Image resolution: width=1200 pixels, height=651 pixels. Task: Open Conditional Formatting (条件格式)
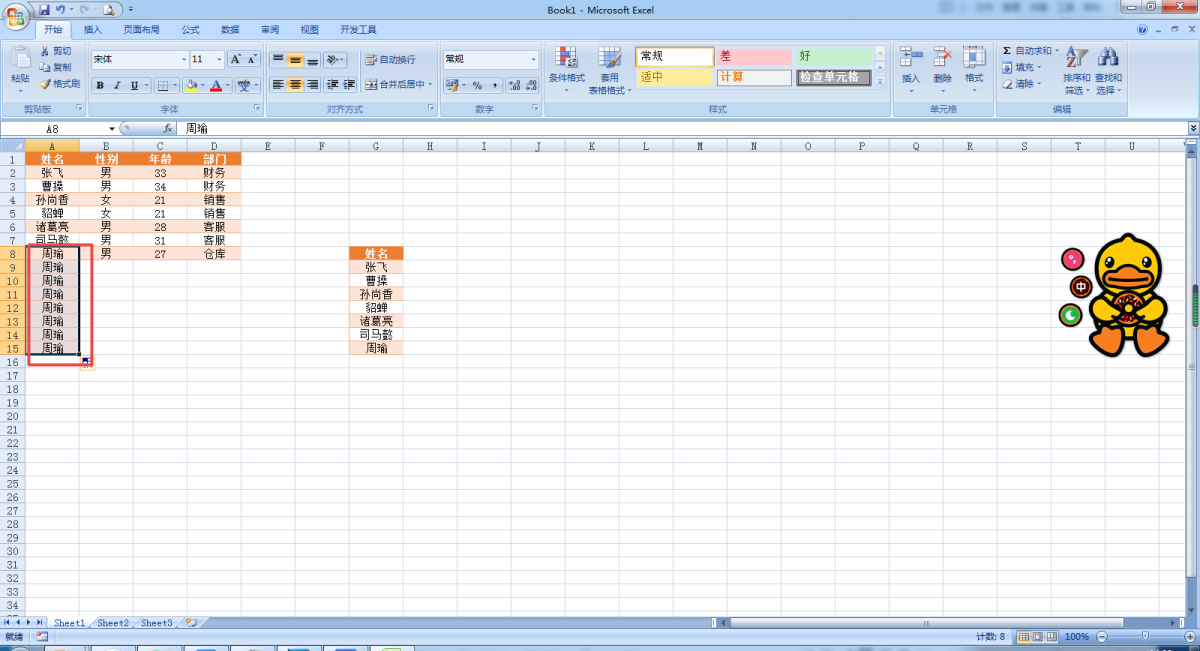click(566, 60)
